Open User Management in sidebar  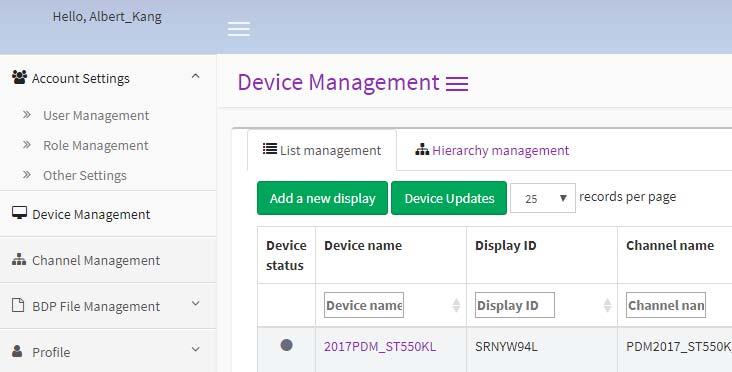[x=96, y=115]
